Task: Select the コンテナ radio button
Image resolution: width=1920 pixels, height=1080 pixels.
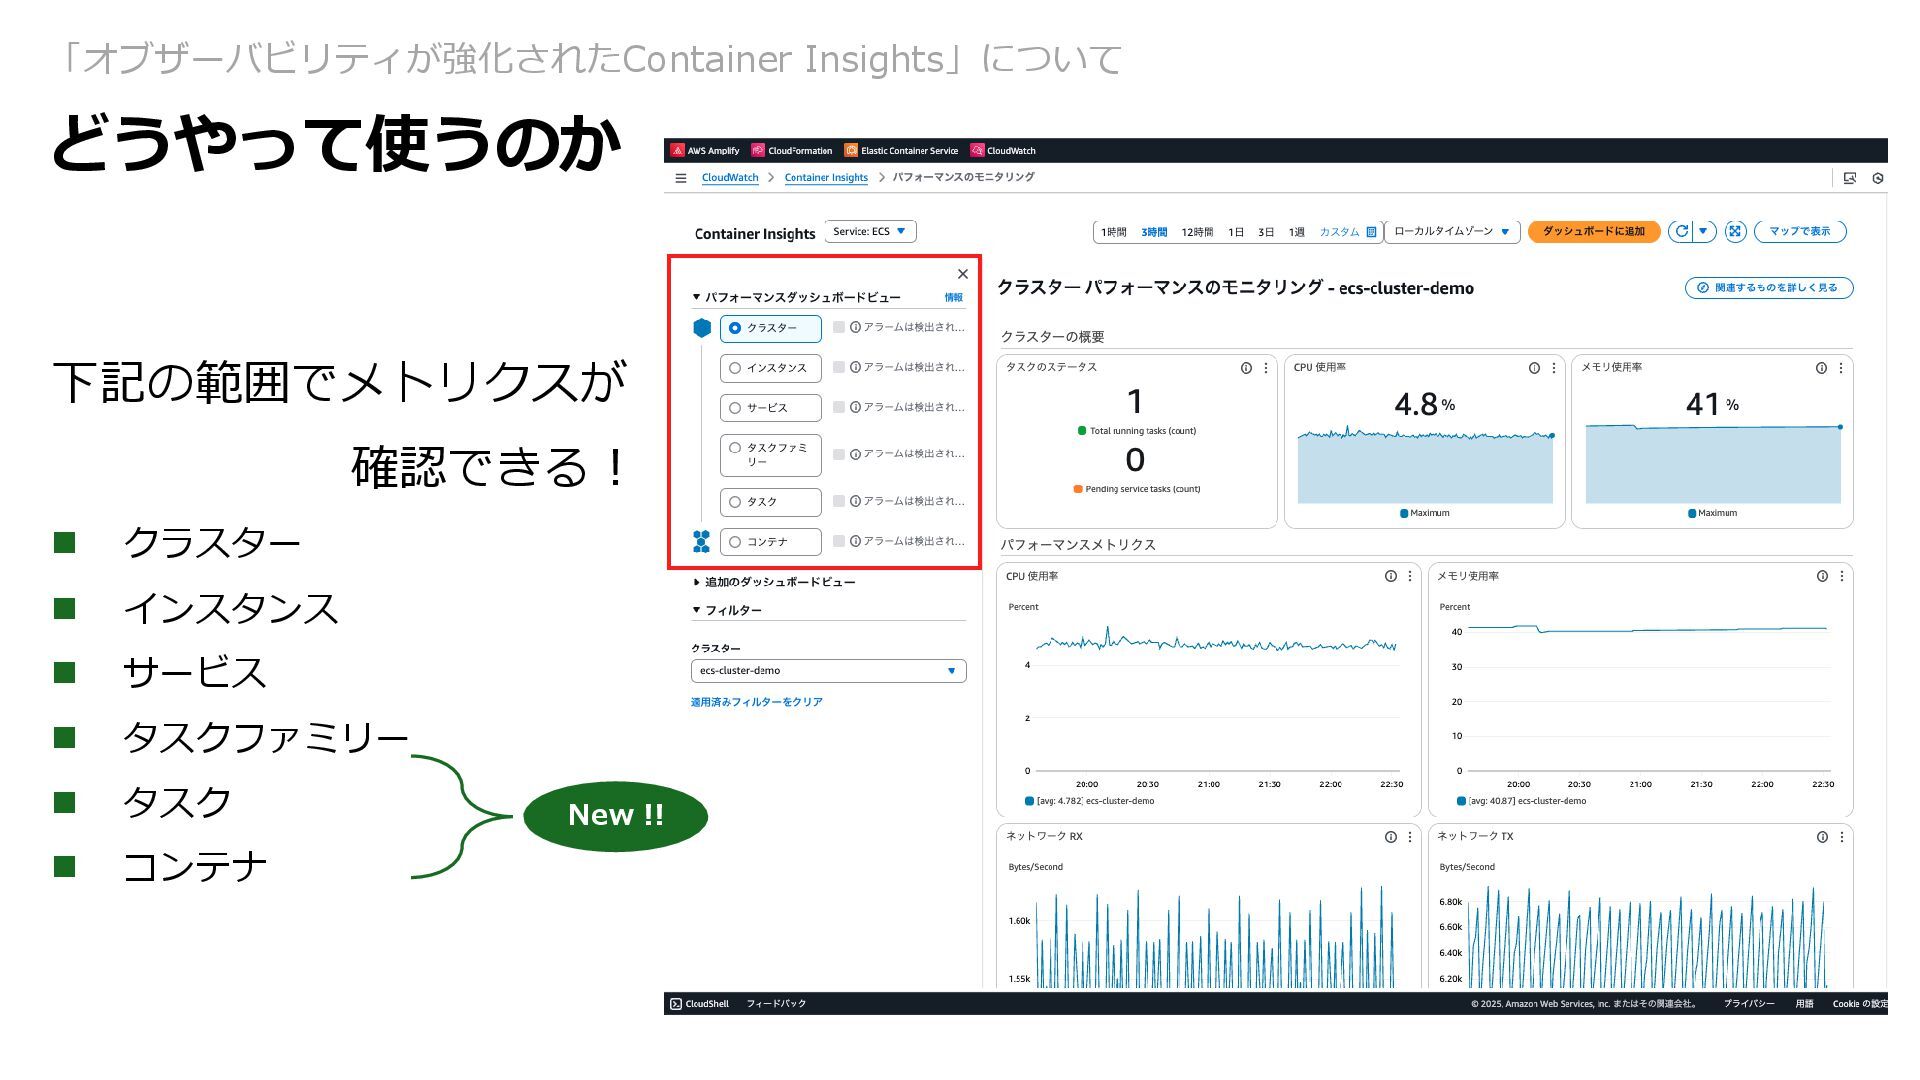Action: [735, 542]
